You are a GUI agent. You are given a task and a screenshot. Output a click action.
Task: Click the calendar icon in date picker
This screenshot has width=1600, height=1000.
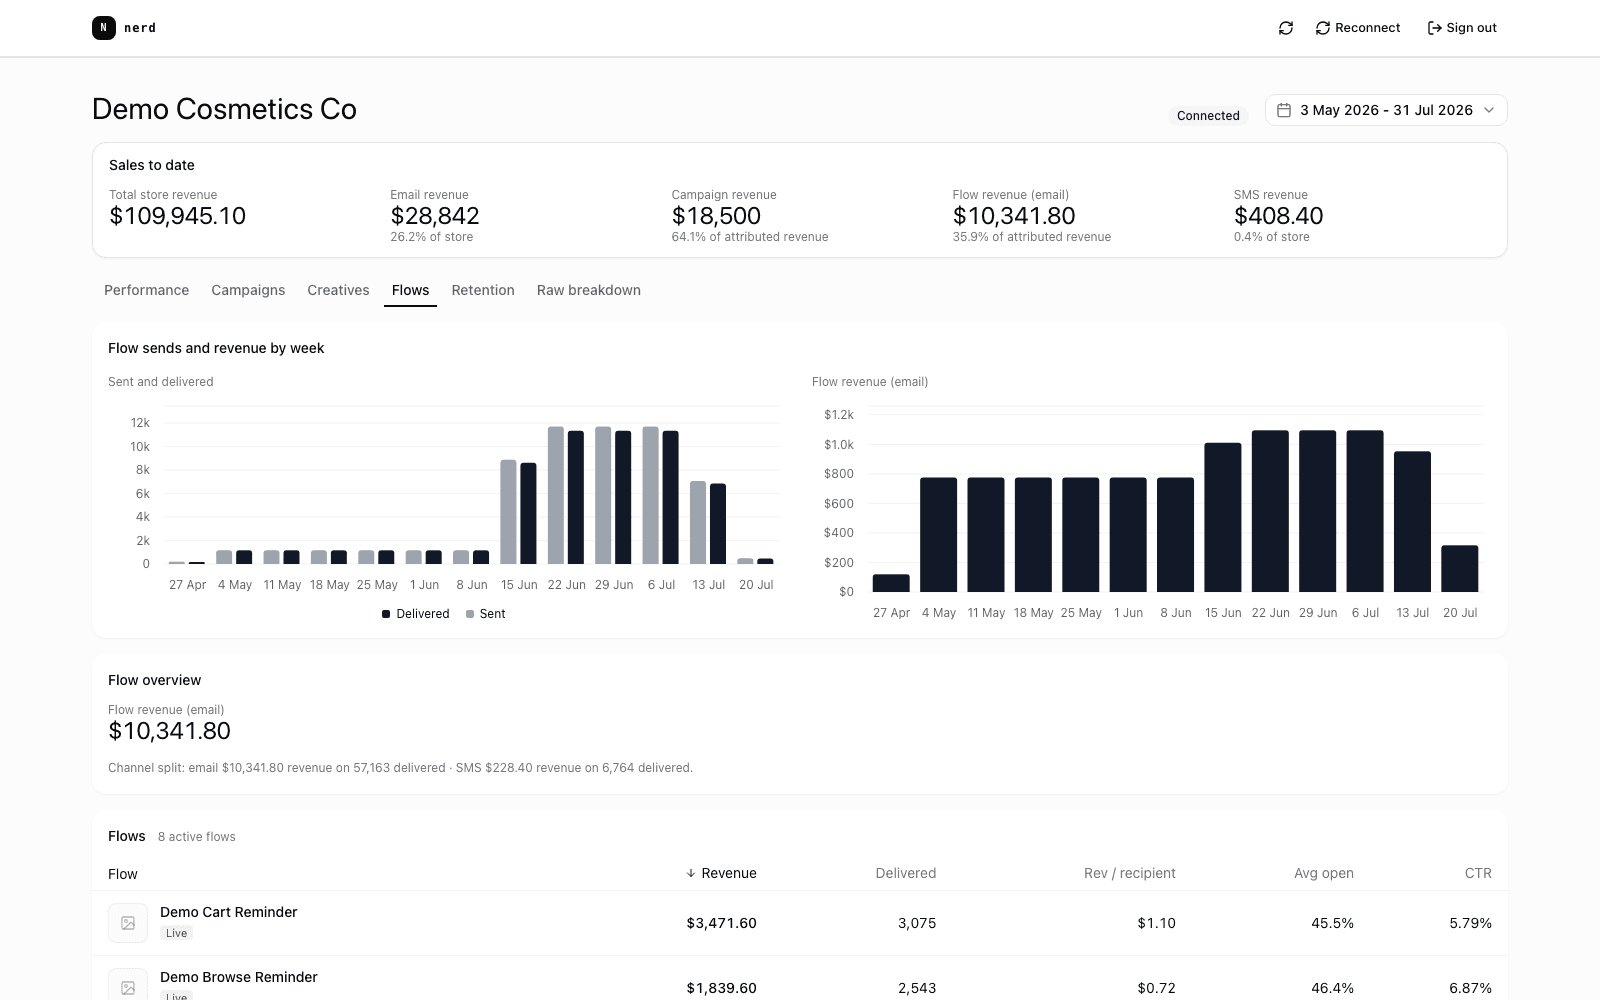(1284, 110)
